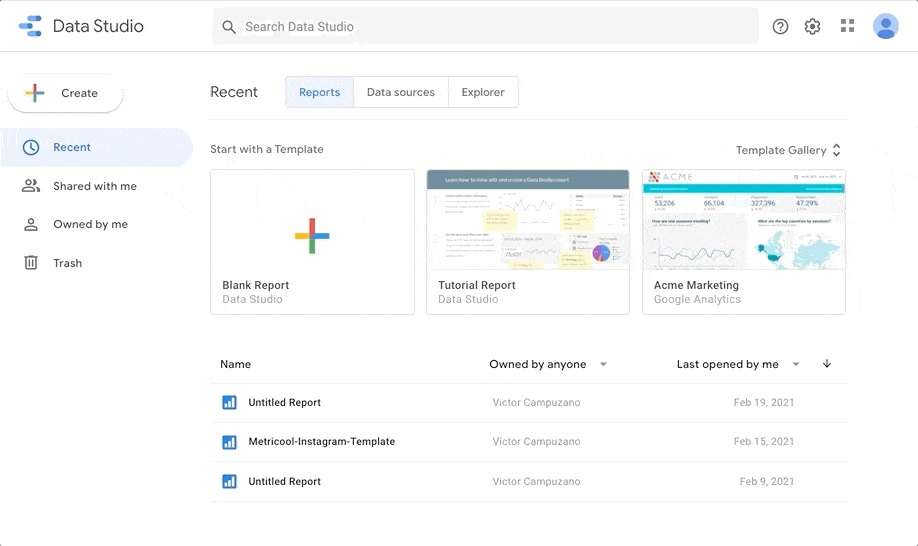Select the Reports tab

coord(320,92)
